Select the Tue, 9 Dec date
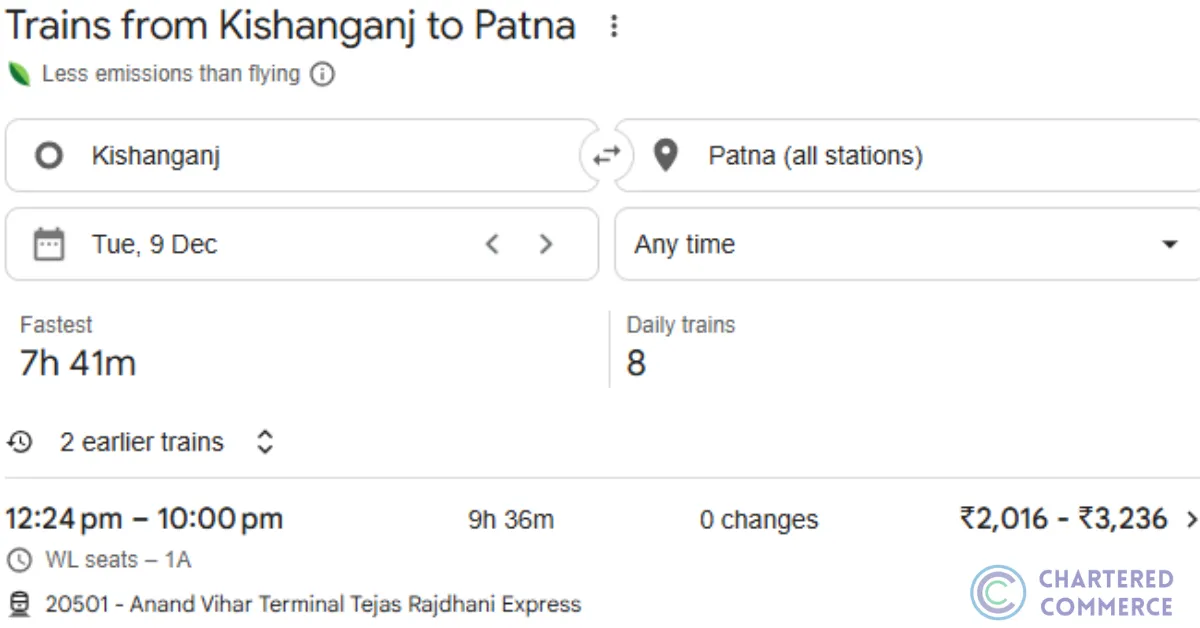This screenshot has width=1200, height=628. (155, 244)
